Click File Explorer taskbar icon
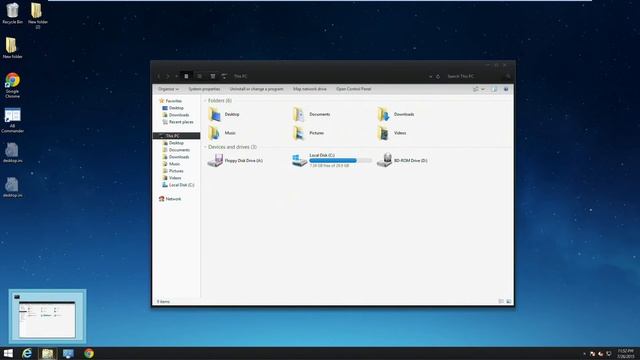640x360 pixels. [x=47, y=353]
